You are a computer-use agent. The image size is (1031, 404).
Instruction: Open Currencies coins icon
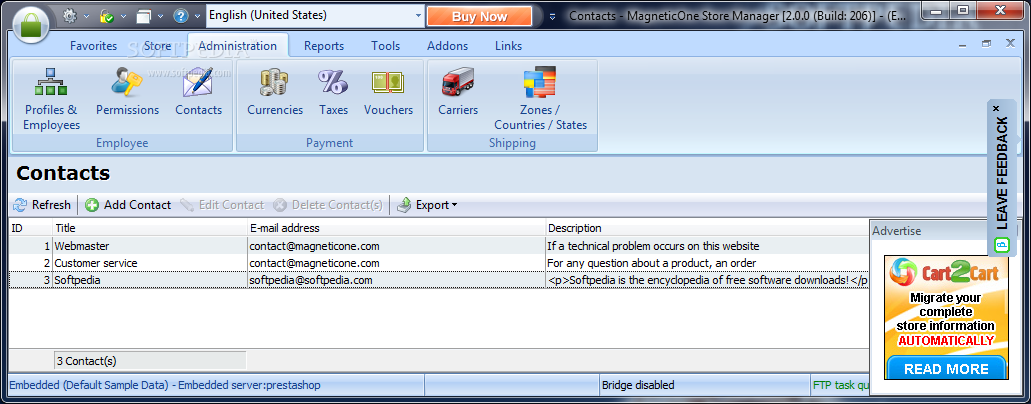point(275,92)
